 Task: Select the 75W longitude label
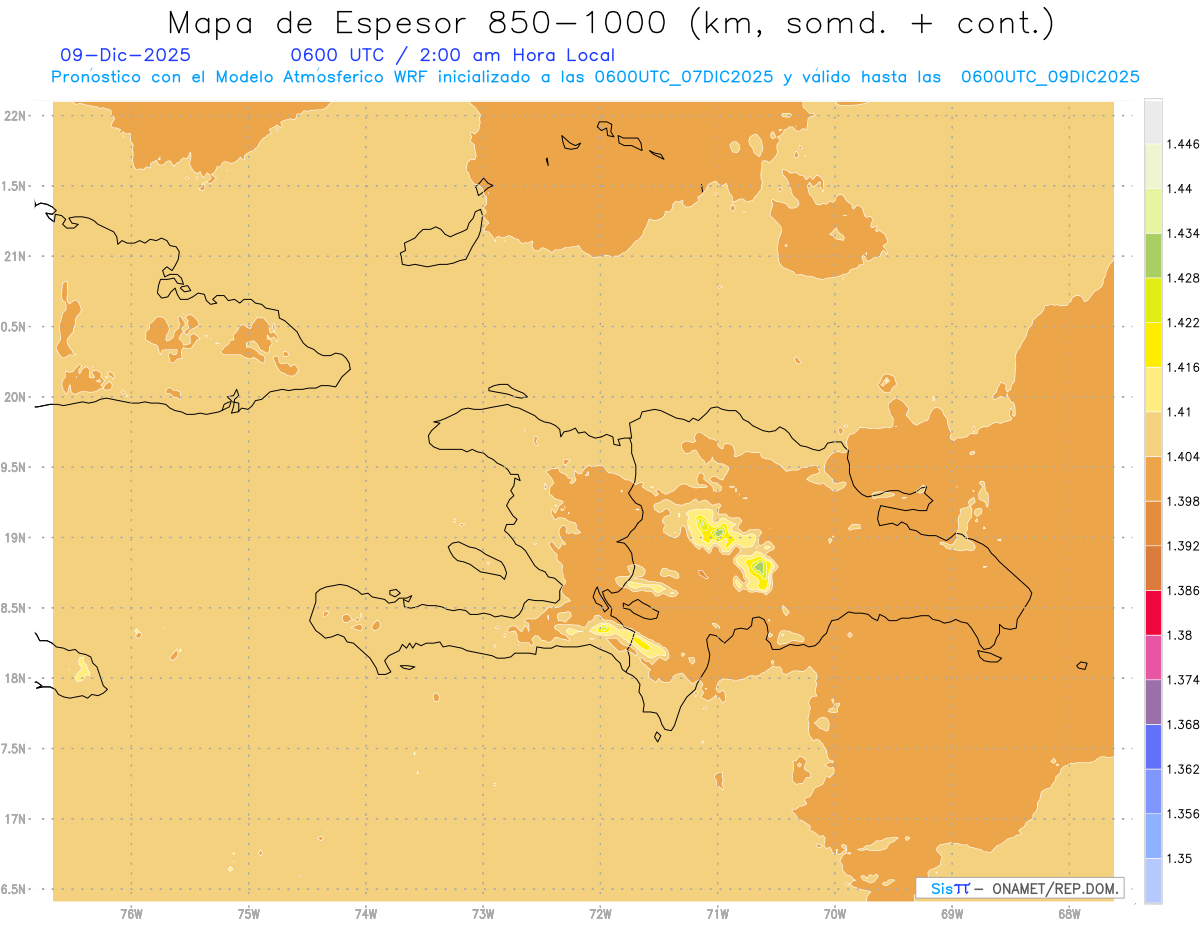249,914
